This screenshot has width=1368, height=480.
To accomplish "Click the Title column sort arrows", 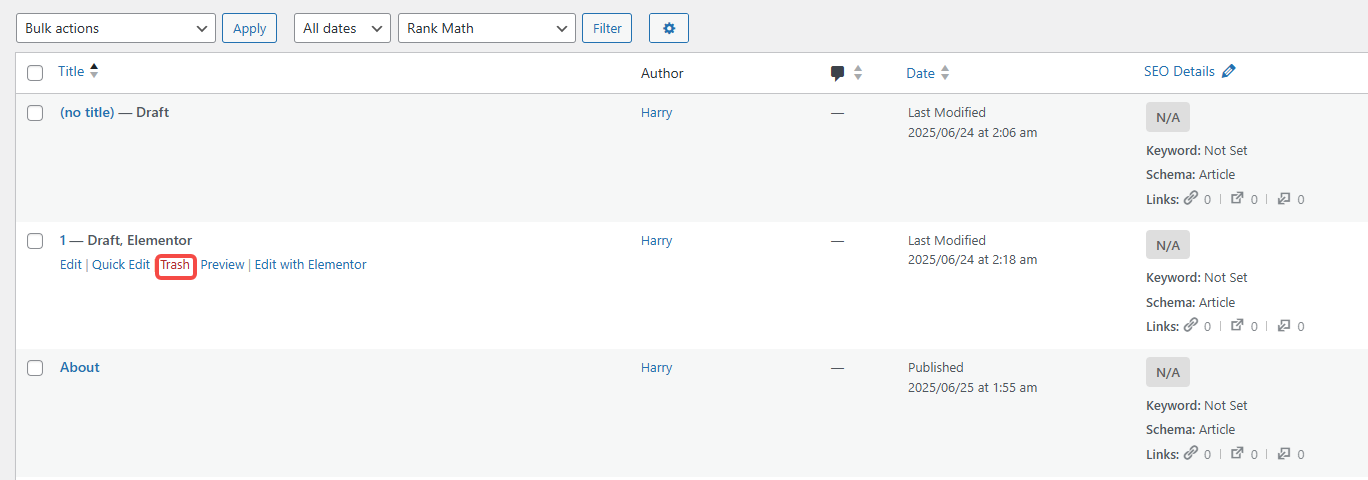I will click(x=94, y=71).
